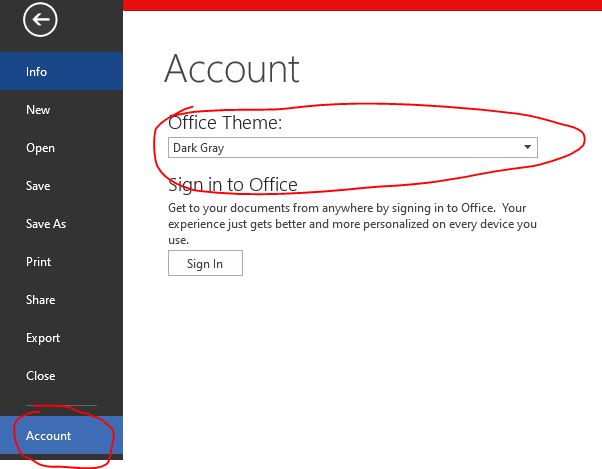Screen dimensions: 602x469
Task: Click the red title bar at top
Action: click(360, 5)
